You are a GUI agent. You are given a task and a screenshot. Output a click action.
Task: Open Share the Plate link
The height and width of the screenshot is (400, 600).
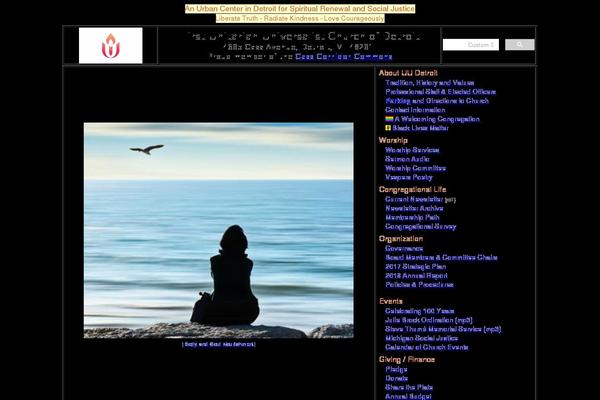point(409,387)
